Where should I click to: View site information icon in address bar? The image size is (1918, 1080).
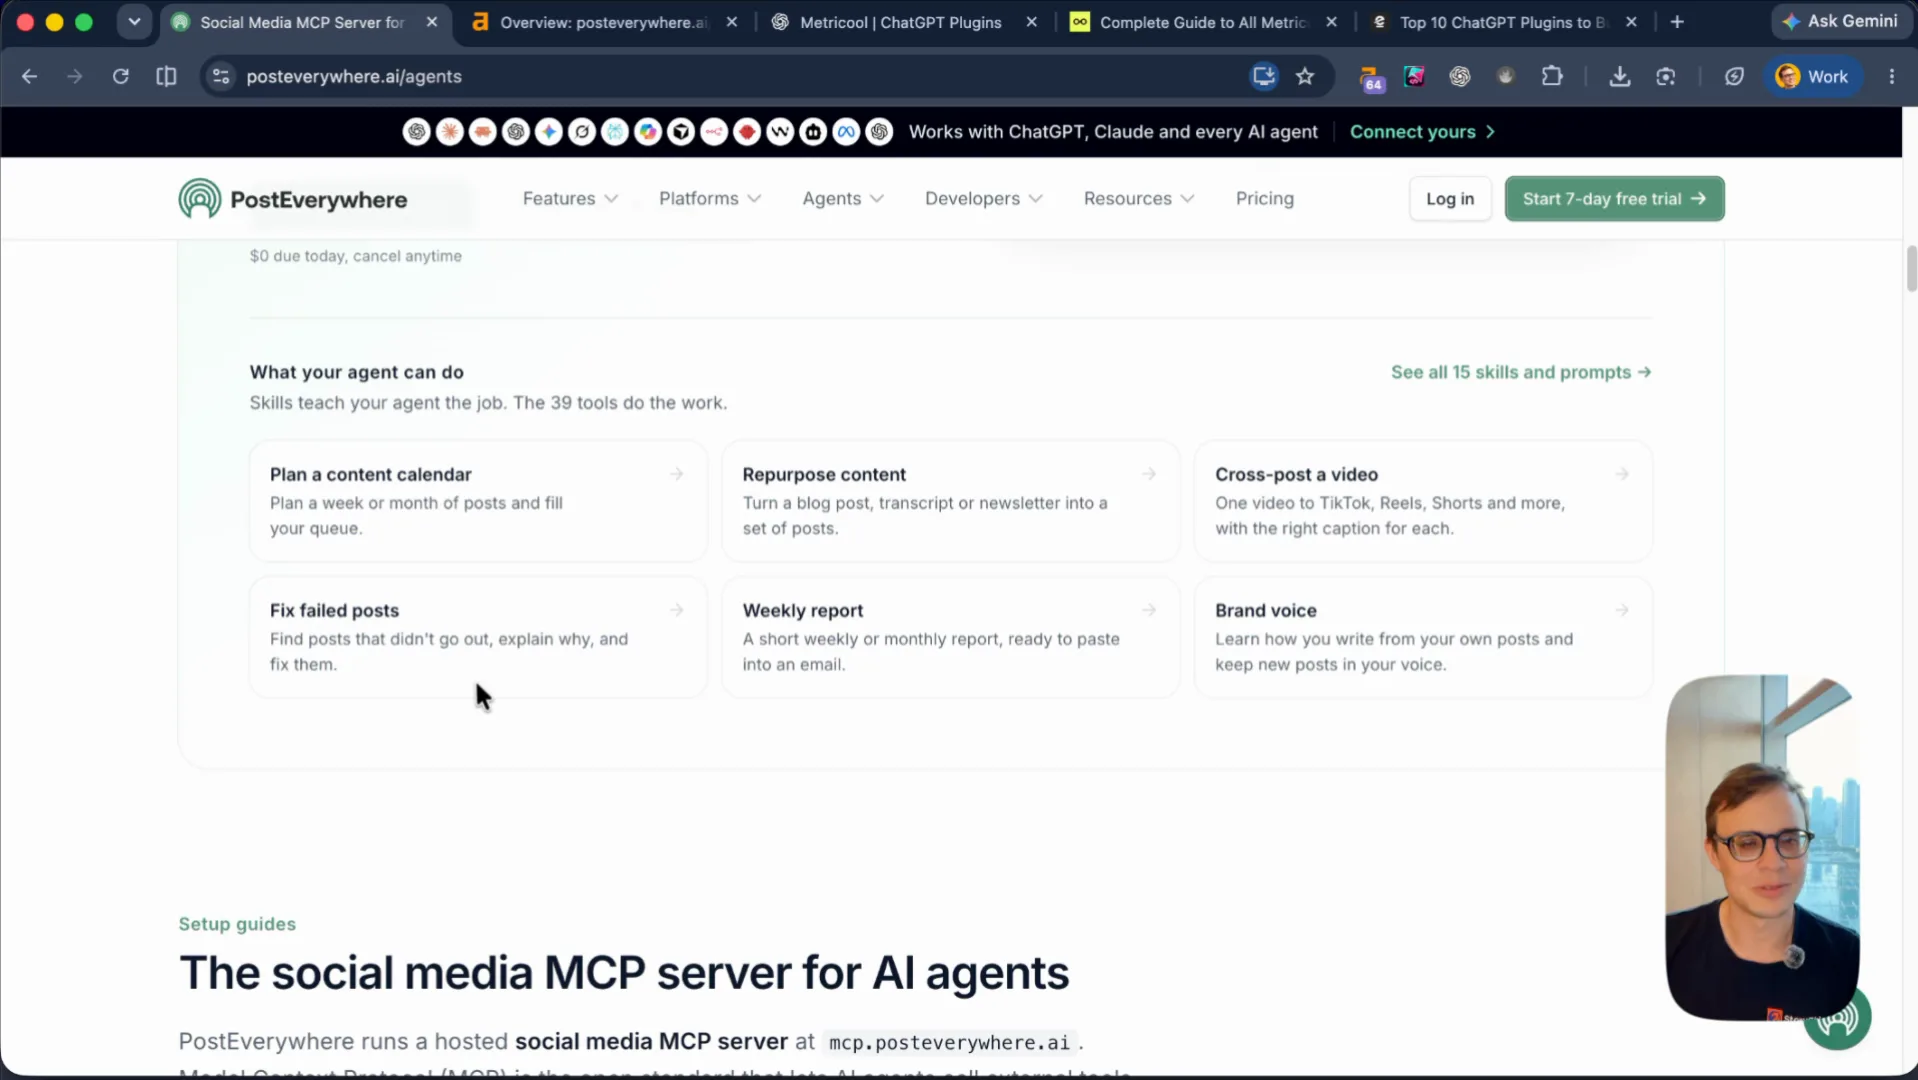point(221,76)
